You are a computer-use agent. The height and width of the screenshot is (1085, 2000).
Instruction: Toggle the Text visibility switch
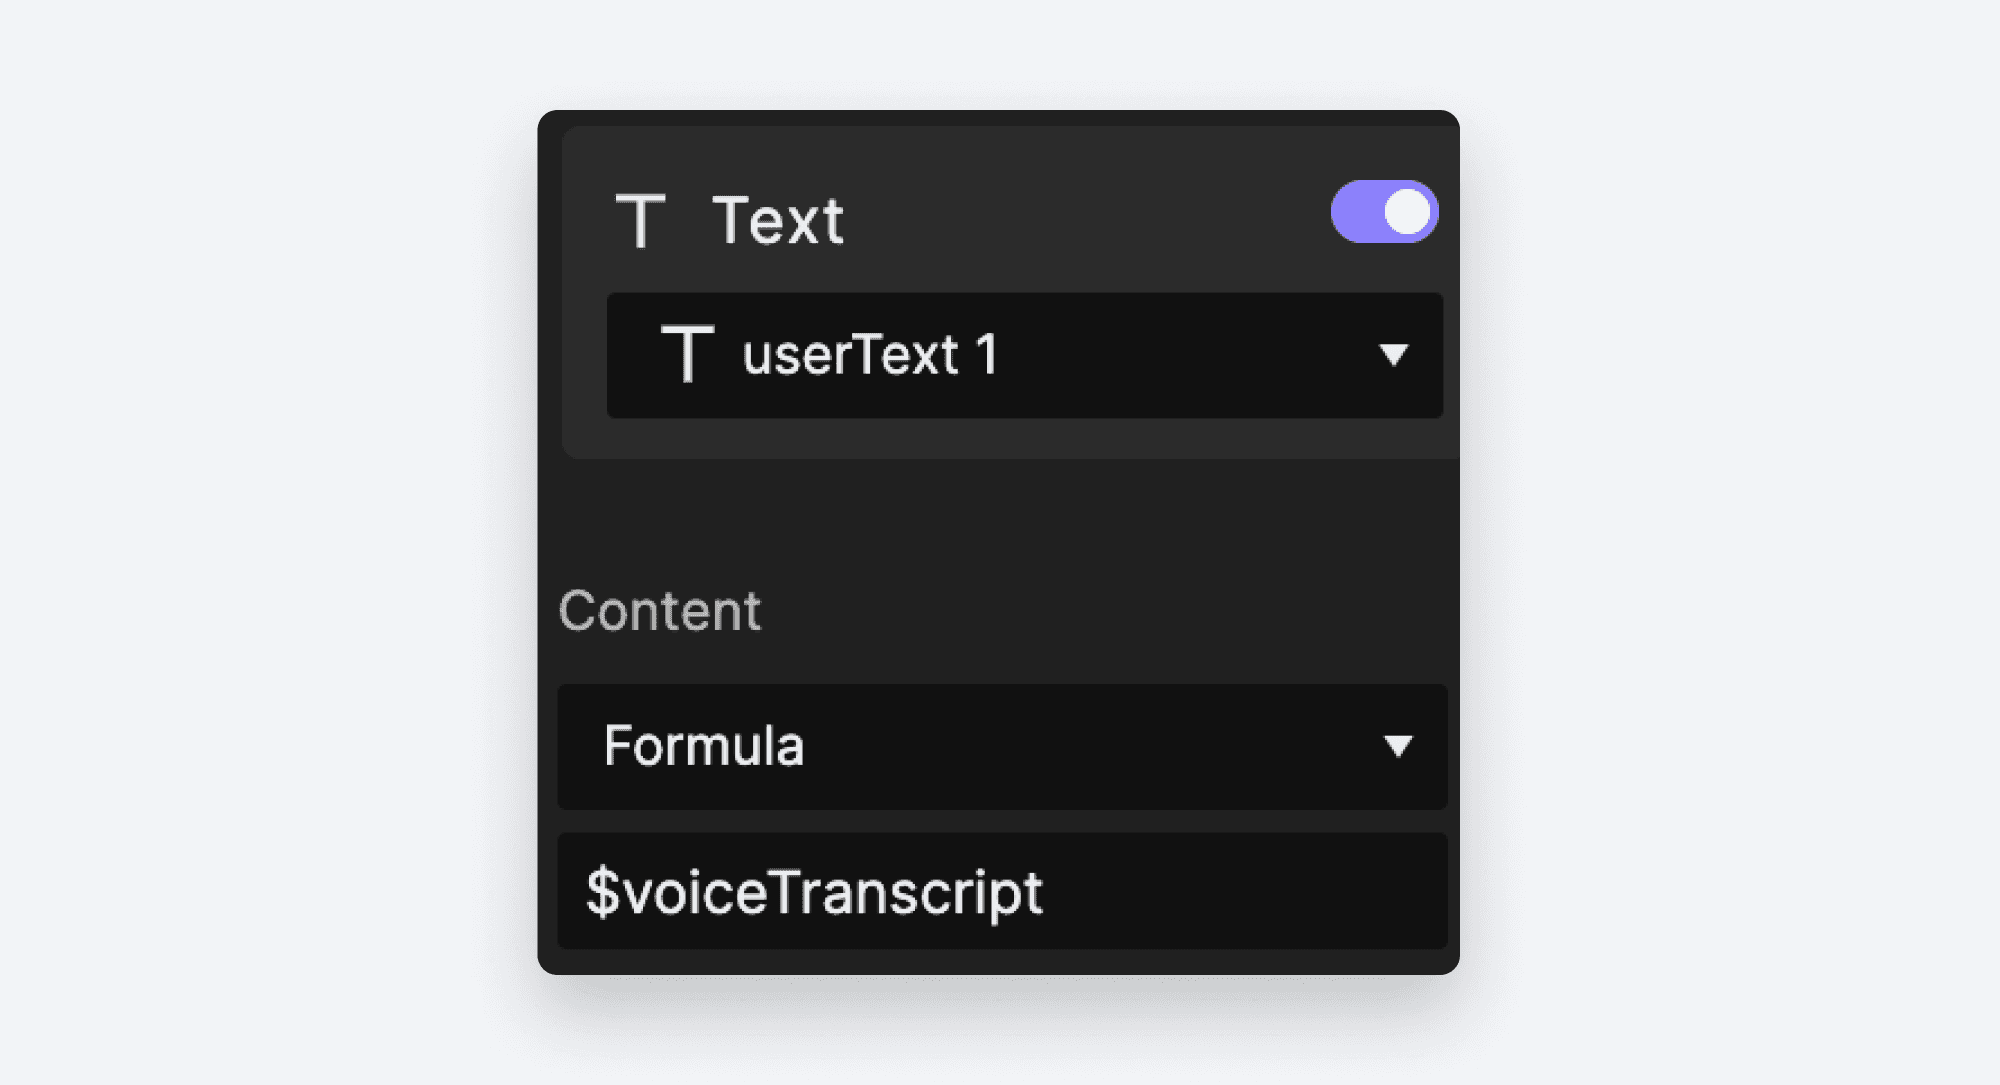1385,211
